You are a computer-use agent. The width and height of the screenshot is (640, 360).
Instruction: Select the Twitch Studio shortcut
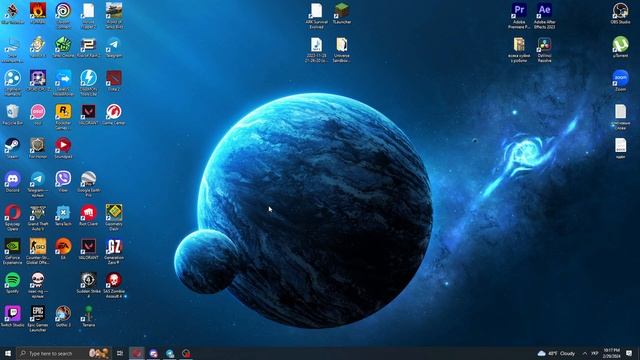click(x=12, y=316)
